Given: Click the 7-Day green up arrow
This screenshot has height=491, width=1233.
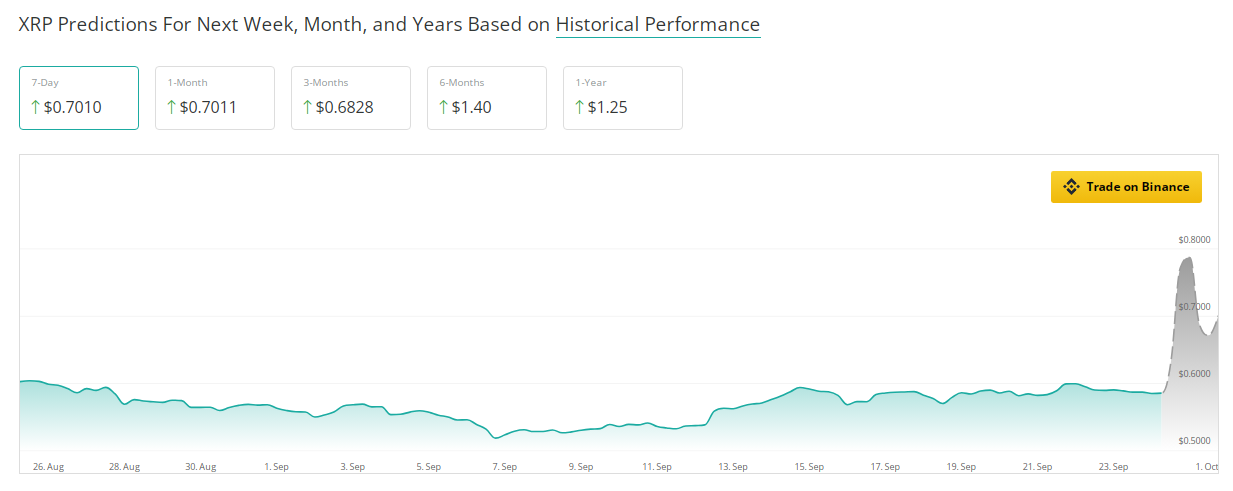Looking at the screenshot, I should click(x=36, y=107).
